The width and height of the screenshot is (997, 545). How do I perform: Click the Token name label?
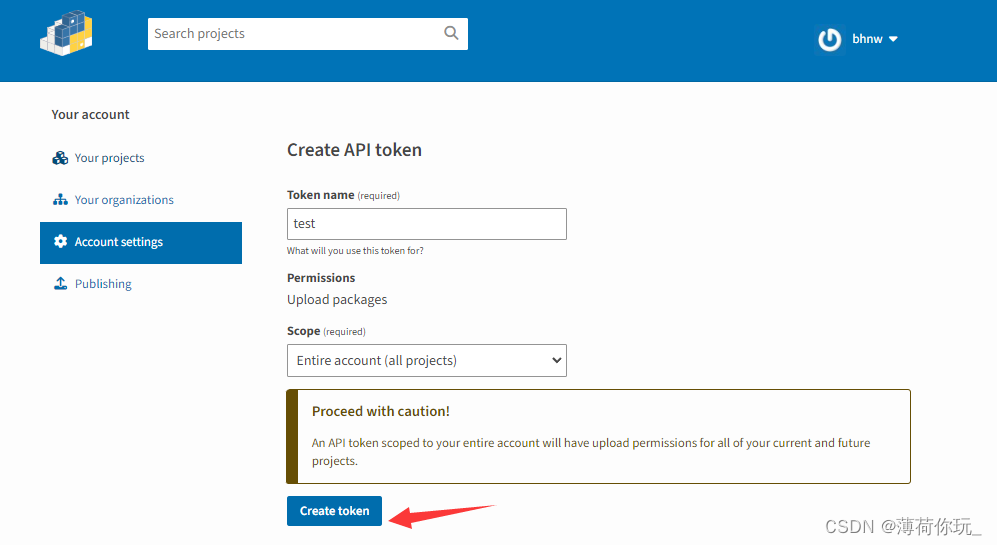(x=320, y=195)
